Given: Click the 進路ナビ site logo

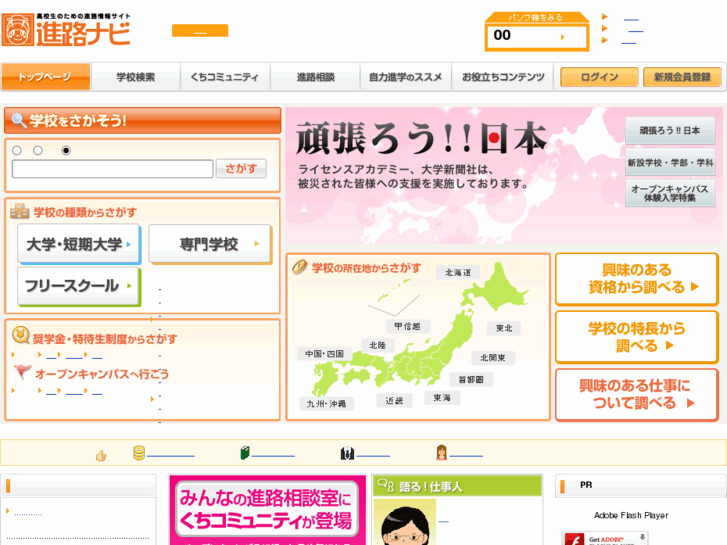Looking at the screenshot, I should click(x=66, y=30).
